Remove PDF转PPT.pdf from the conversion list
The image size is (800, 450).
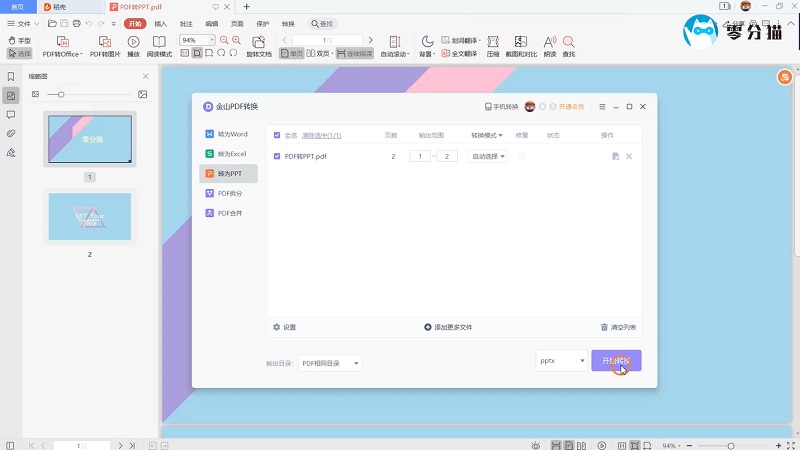point(629,156)
